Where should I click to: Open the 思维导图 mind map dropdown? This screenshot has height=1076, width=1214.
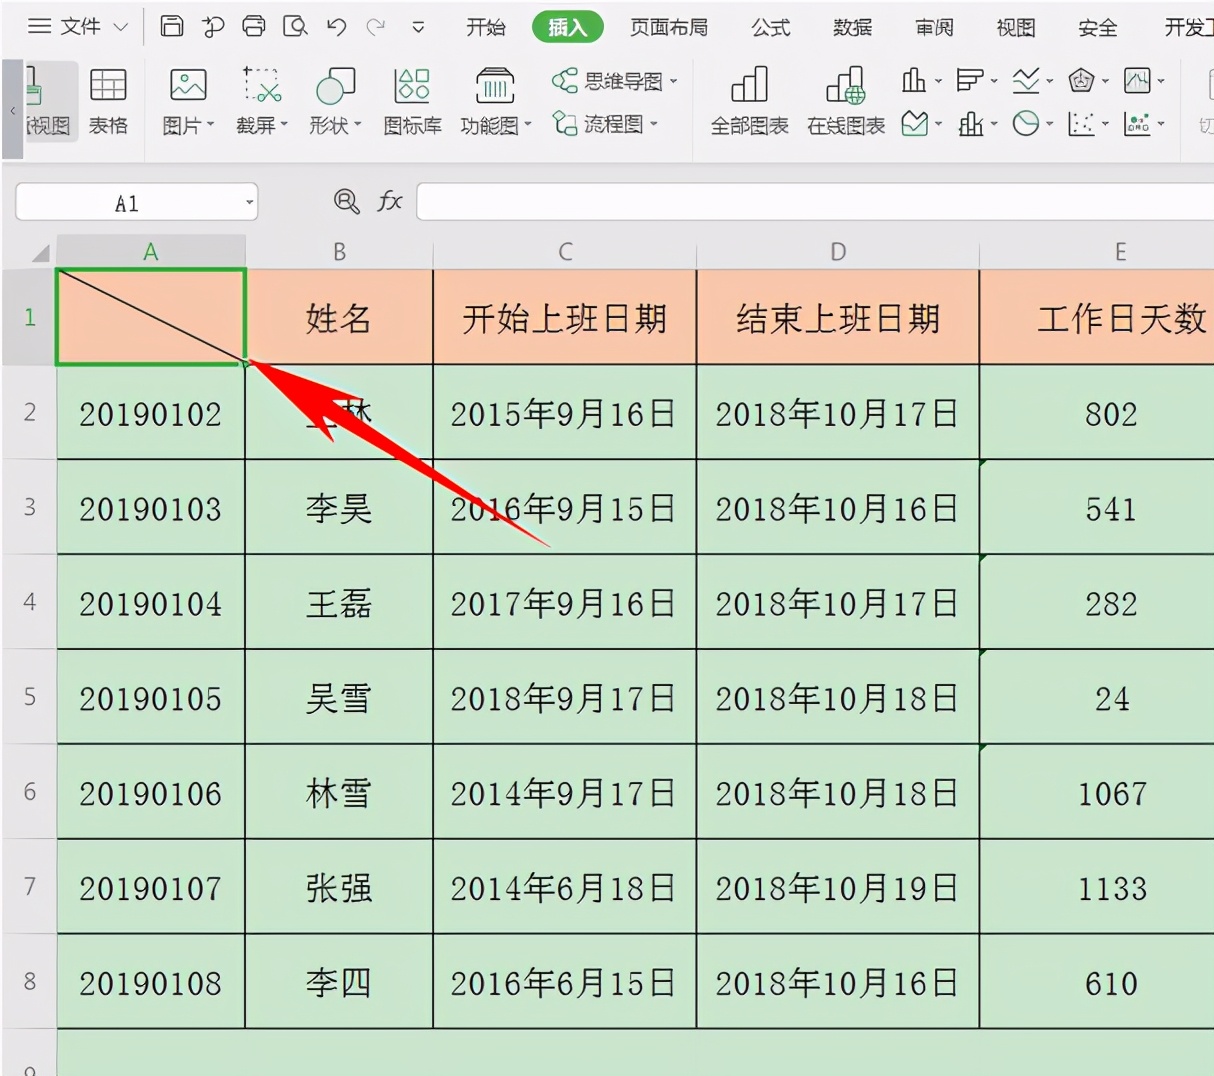click(674, 81)
